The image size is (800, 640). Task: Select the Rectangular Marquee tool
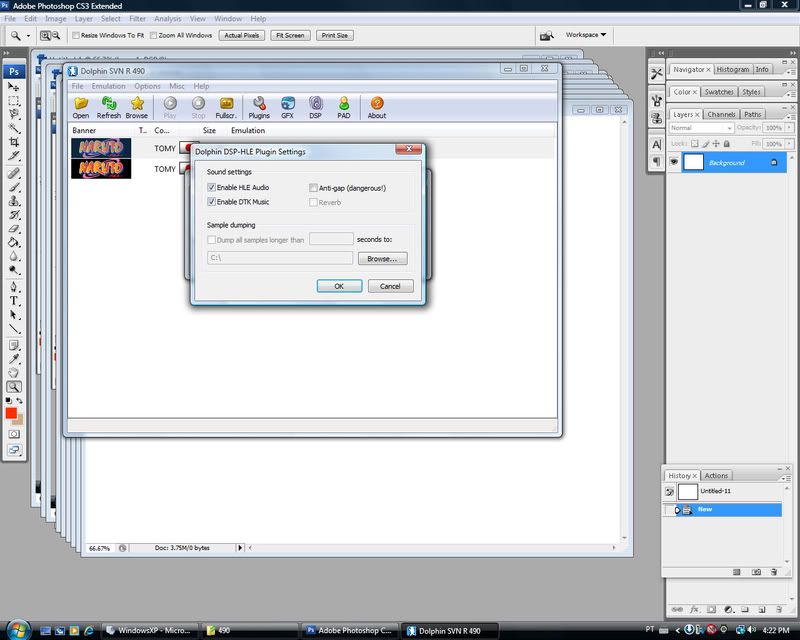click(13, 101)
